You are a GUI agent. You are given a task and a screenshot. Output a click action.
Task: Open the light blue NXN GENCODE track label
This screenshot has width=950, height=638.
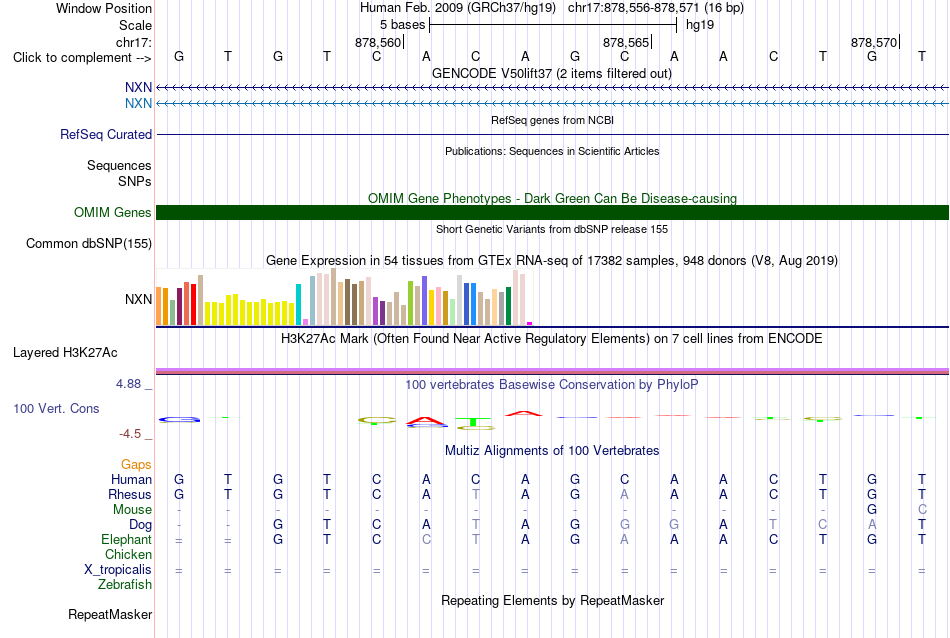(138, 104)
